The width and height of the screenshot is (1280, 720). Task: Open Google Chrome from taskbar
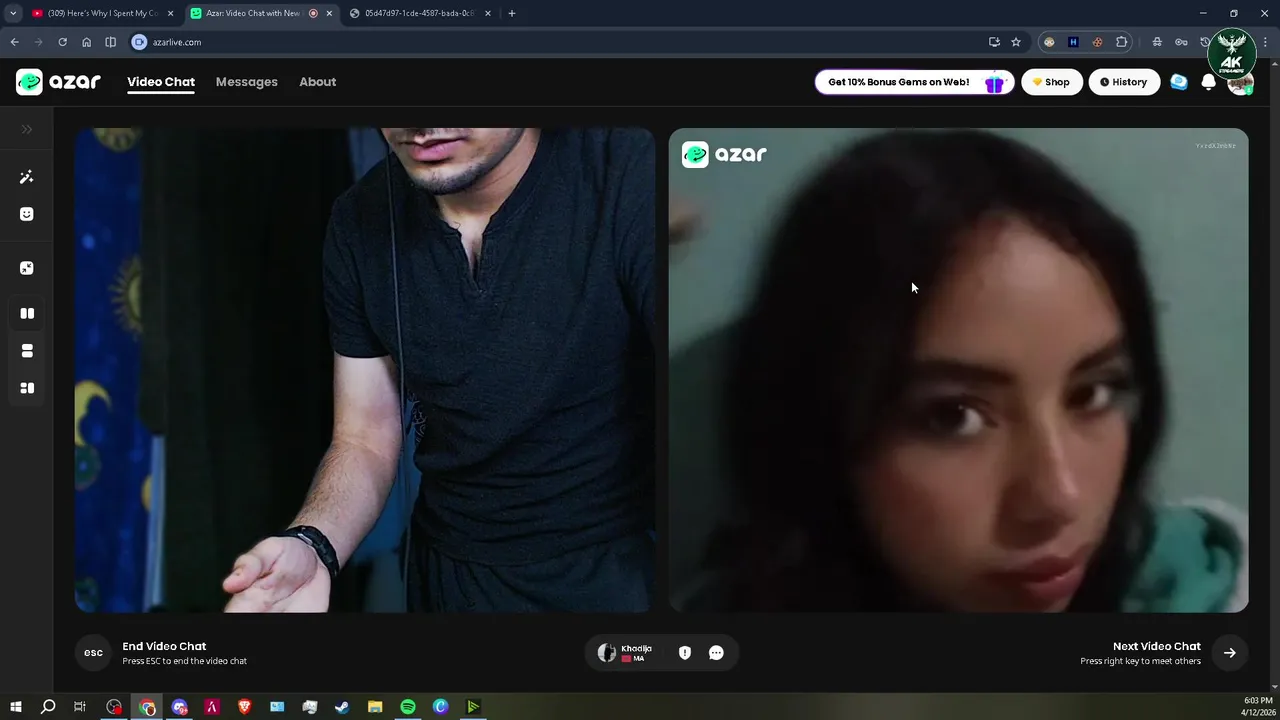point(147,707)
